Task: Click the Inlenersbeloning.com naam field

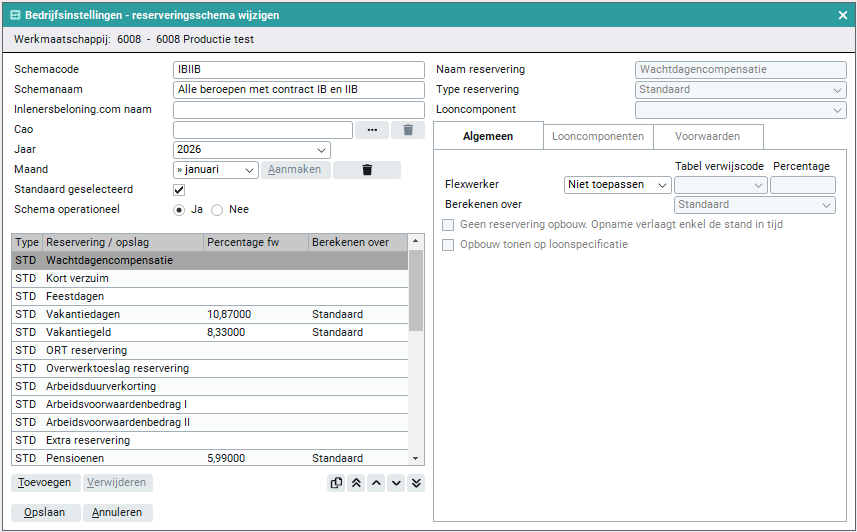Action: (299, 110)
